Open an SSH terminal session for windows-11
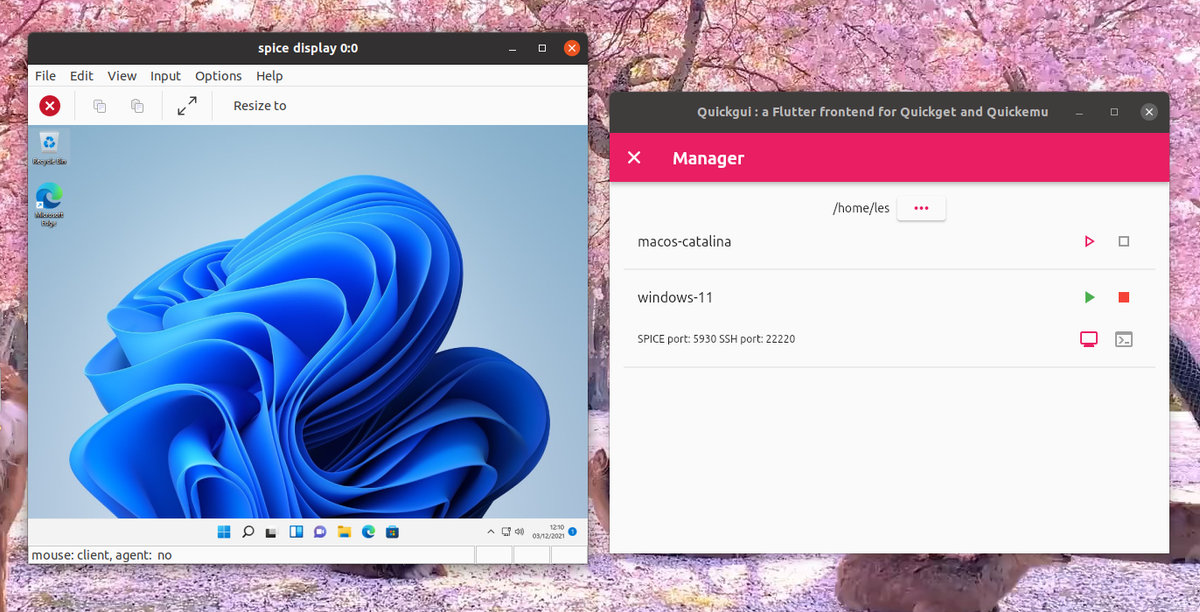This screenshot has height=612, width=1200. [x=1124, y=339]
